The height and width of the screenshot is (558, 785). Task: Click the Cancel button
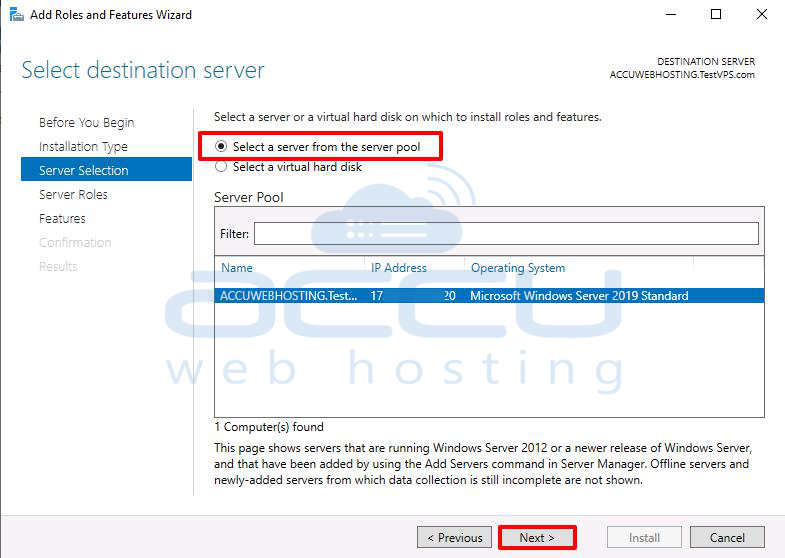click(x=727, y=537)
